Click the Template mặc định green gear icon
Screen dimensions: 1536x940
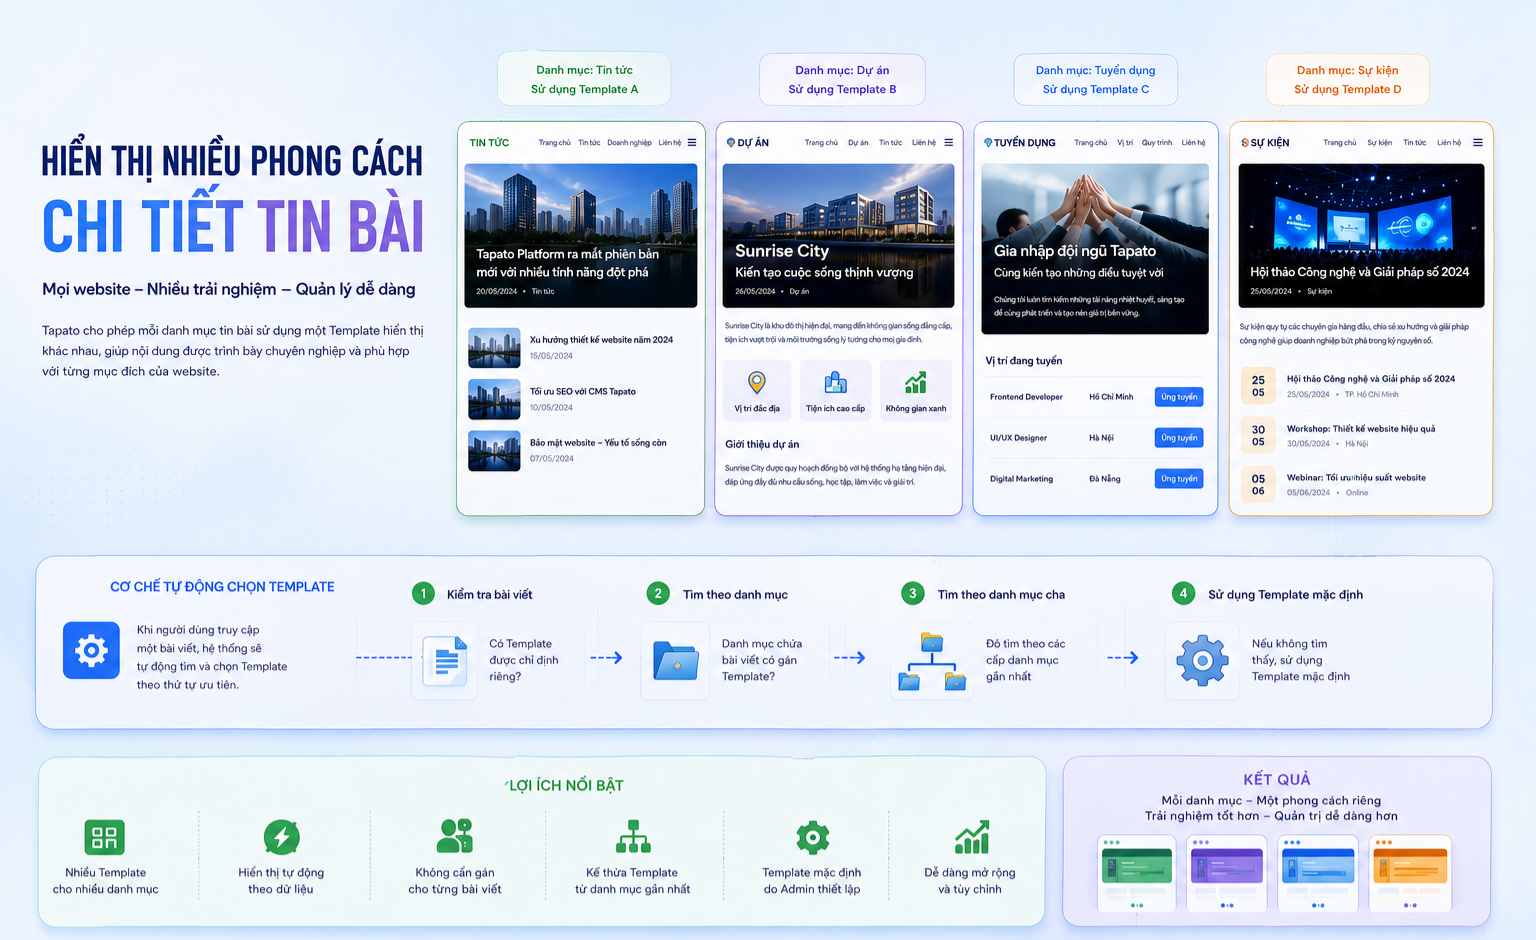[x=812, y=837]
